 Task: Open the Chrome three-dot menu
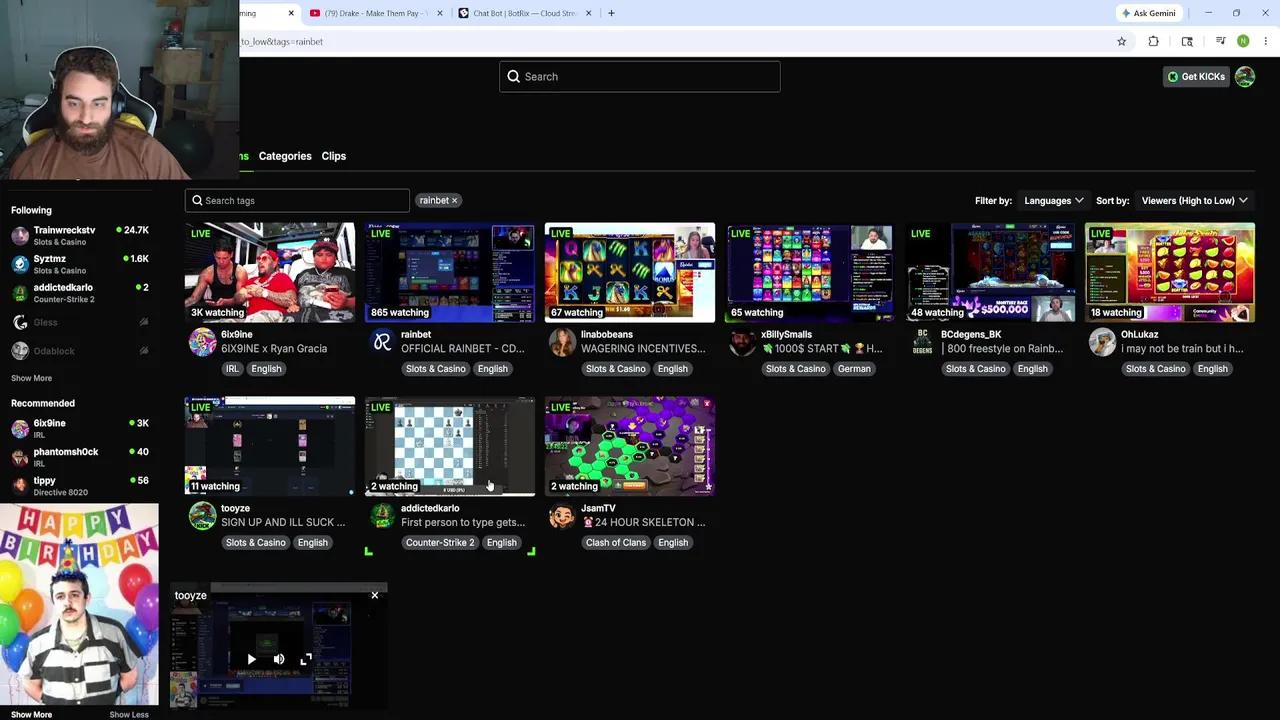point(1265,41)
